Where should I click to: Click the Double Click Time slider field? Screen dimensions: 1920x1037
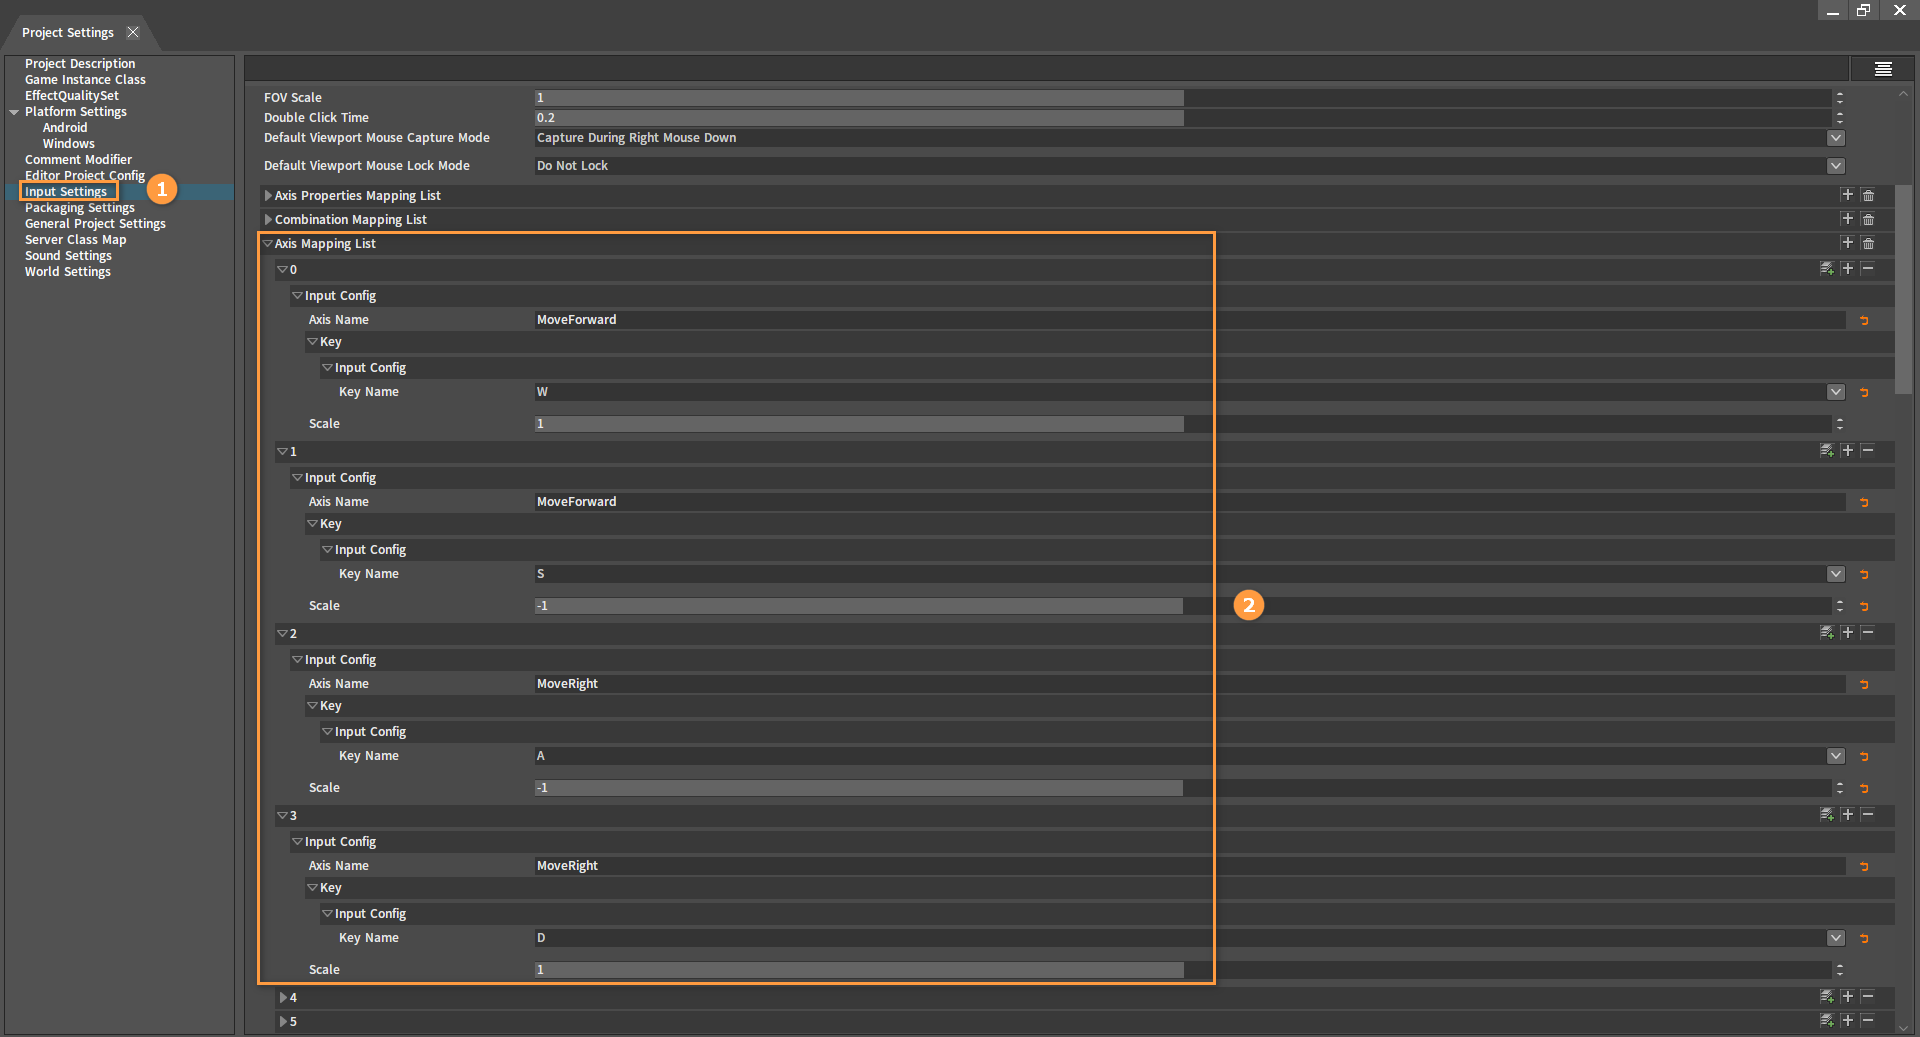(x=1182, y=118)
